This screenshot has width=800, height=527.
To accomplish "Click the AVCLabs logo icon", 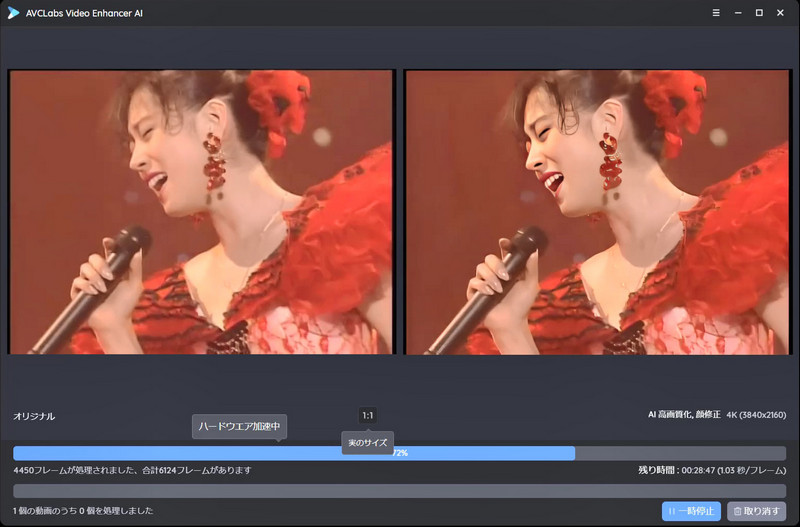I will coord(13,13).
